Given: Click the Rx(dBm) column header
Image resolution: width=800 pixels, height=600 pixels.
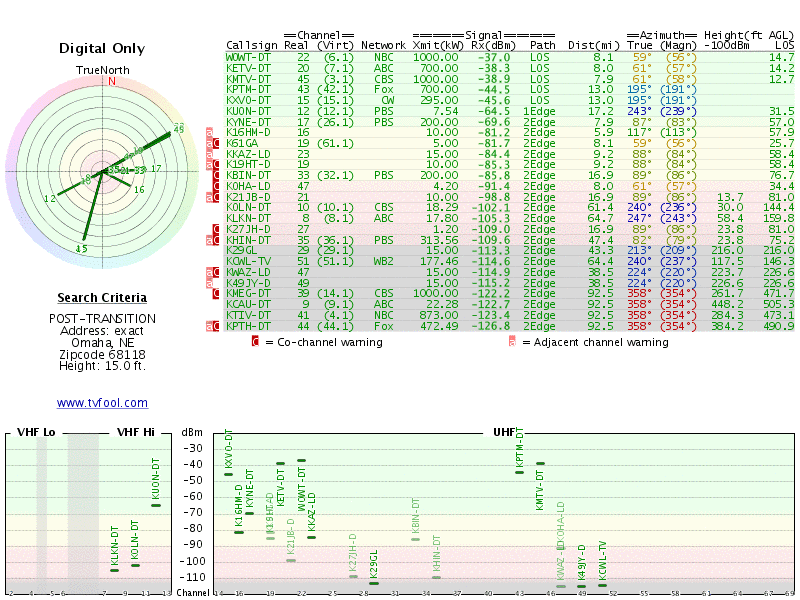Looking at the screenshot, I should click(493, 45).
